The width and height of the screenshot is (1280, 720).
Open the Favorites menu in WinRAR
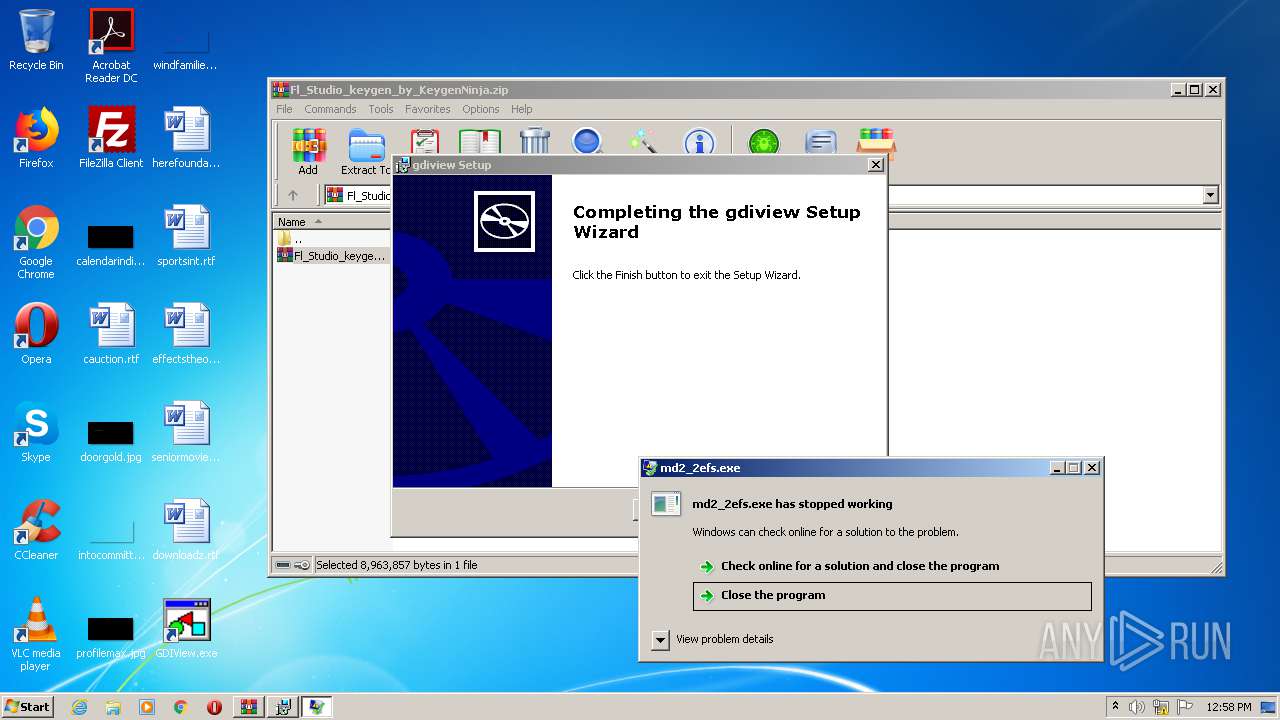pos(427,109)
